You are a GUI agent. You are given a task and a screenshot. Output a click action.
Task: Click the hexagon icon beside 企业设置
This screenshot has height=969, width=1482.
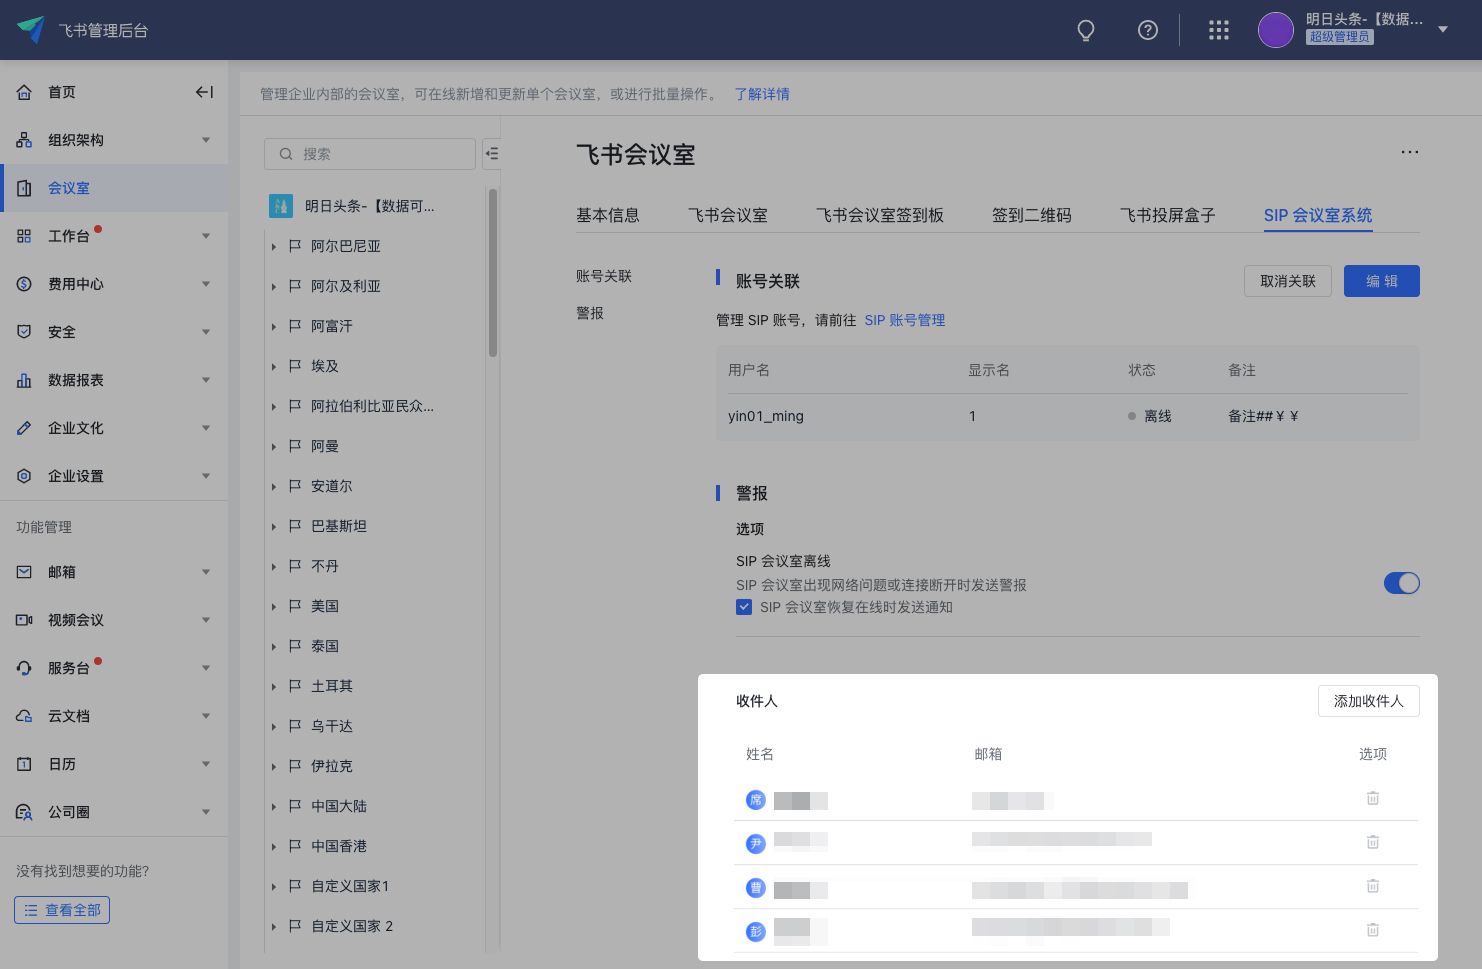[x=24, y=476]
